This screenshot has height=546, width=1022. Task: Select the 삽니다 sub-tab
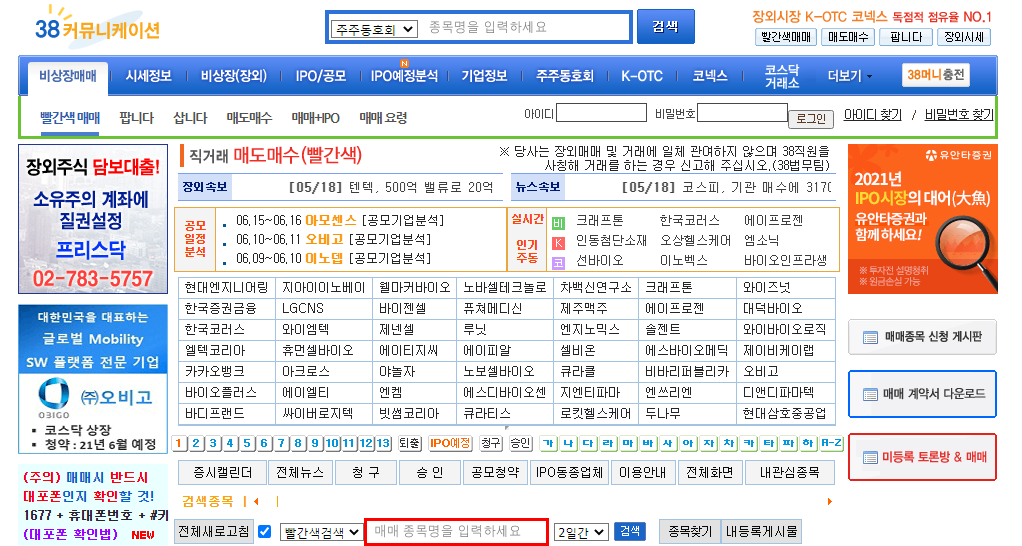pos(190,118)
